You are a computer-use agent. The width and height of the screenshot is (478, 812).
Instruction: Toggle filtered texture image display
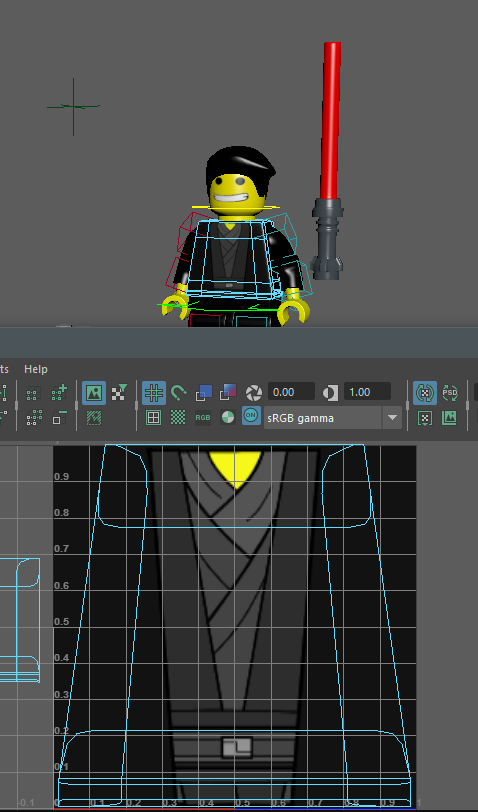click(x=120, y=393)
